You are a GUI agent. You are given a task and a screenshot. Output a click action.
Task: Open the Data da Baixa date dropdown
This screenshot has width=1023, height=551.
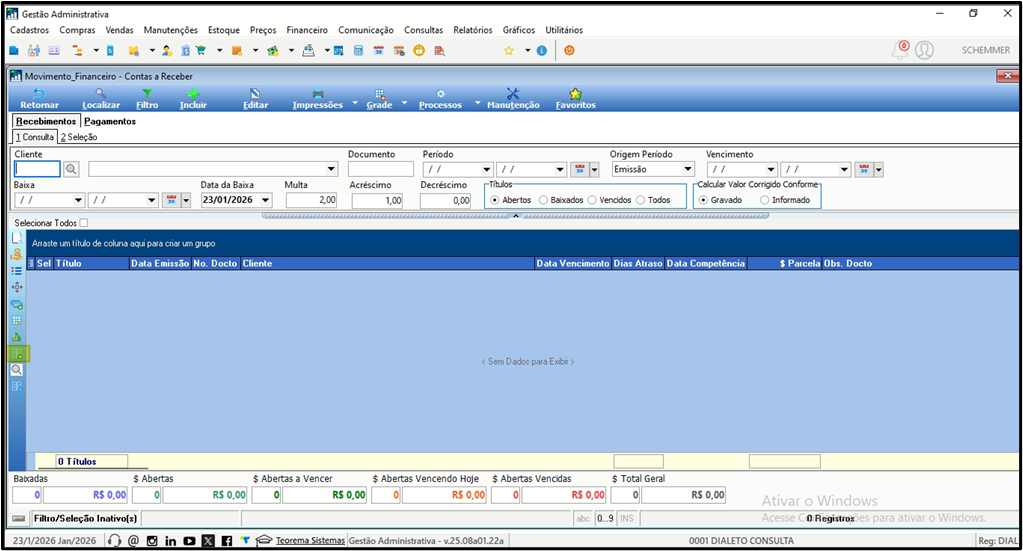pos(266,200)
